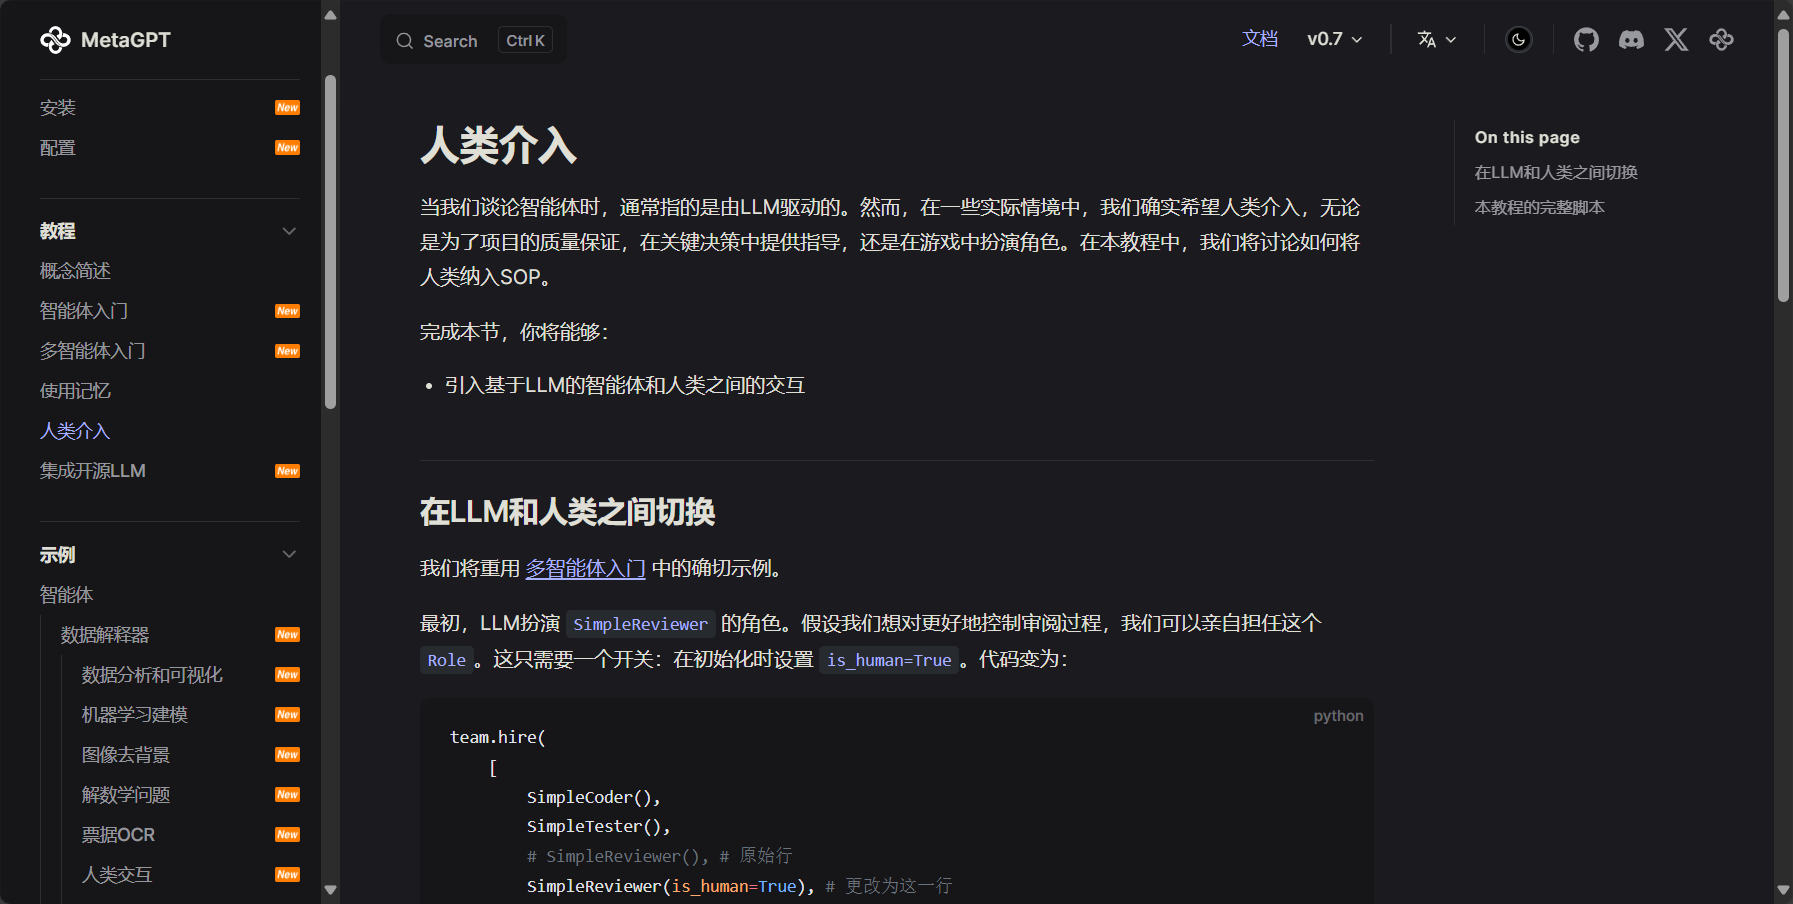Image resolution: width=1793 pixels, height=904 pixels.
Task: Click the page scrollbar up arrow
Action: tap(1783, 15)
